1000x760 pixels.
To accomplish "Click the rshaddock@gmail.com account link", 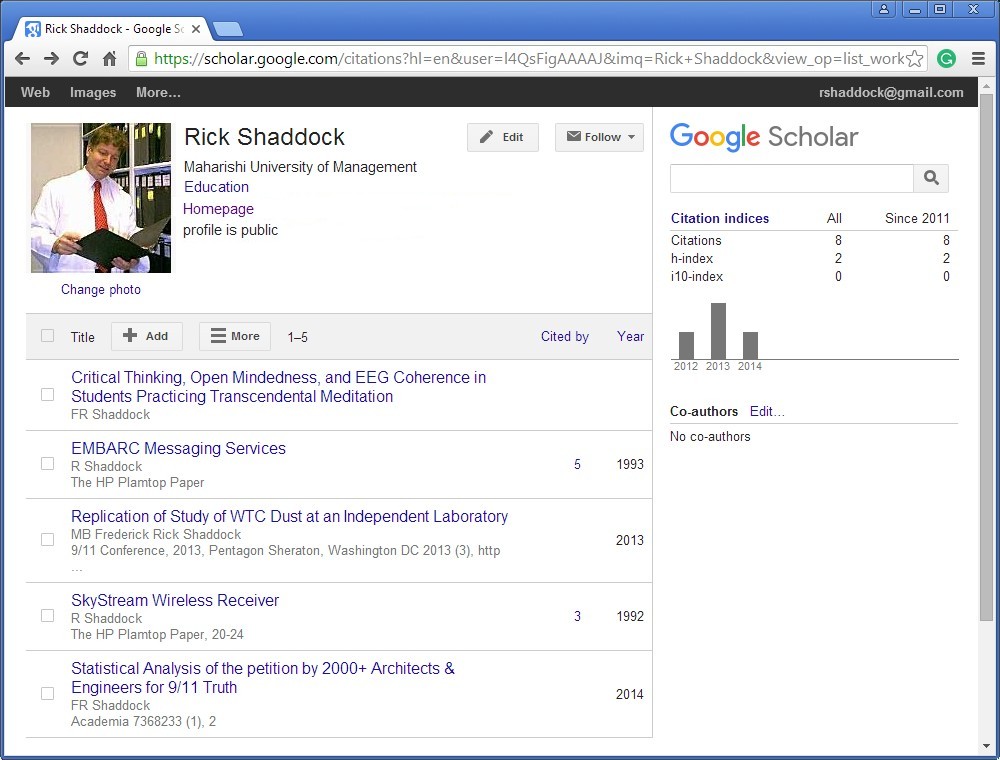I will click(x=891, y=92).
